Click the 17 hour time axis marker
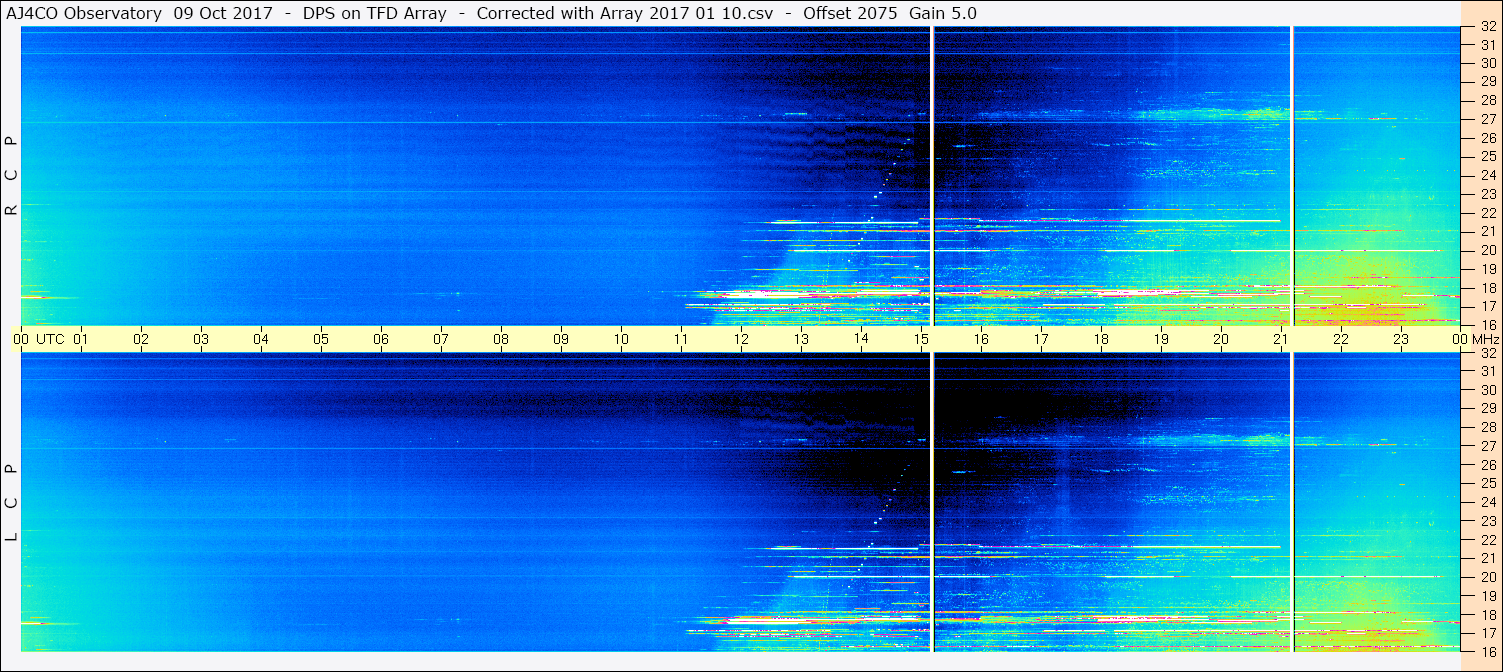This screenshot has width=1503, height=672. tap(1041, 340)
